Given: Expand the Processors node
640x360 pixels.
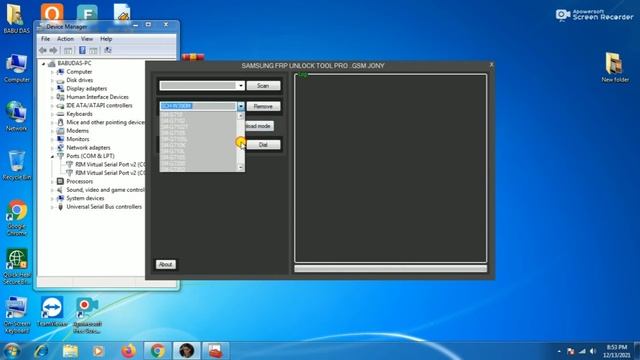Looking at the screenshot, I should 52,182.
